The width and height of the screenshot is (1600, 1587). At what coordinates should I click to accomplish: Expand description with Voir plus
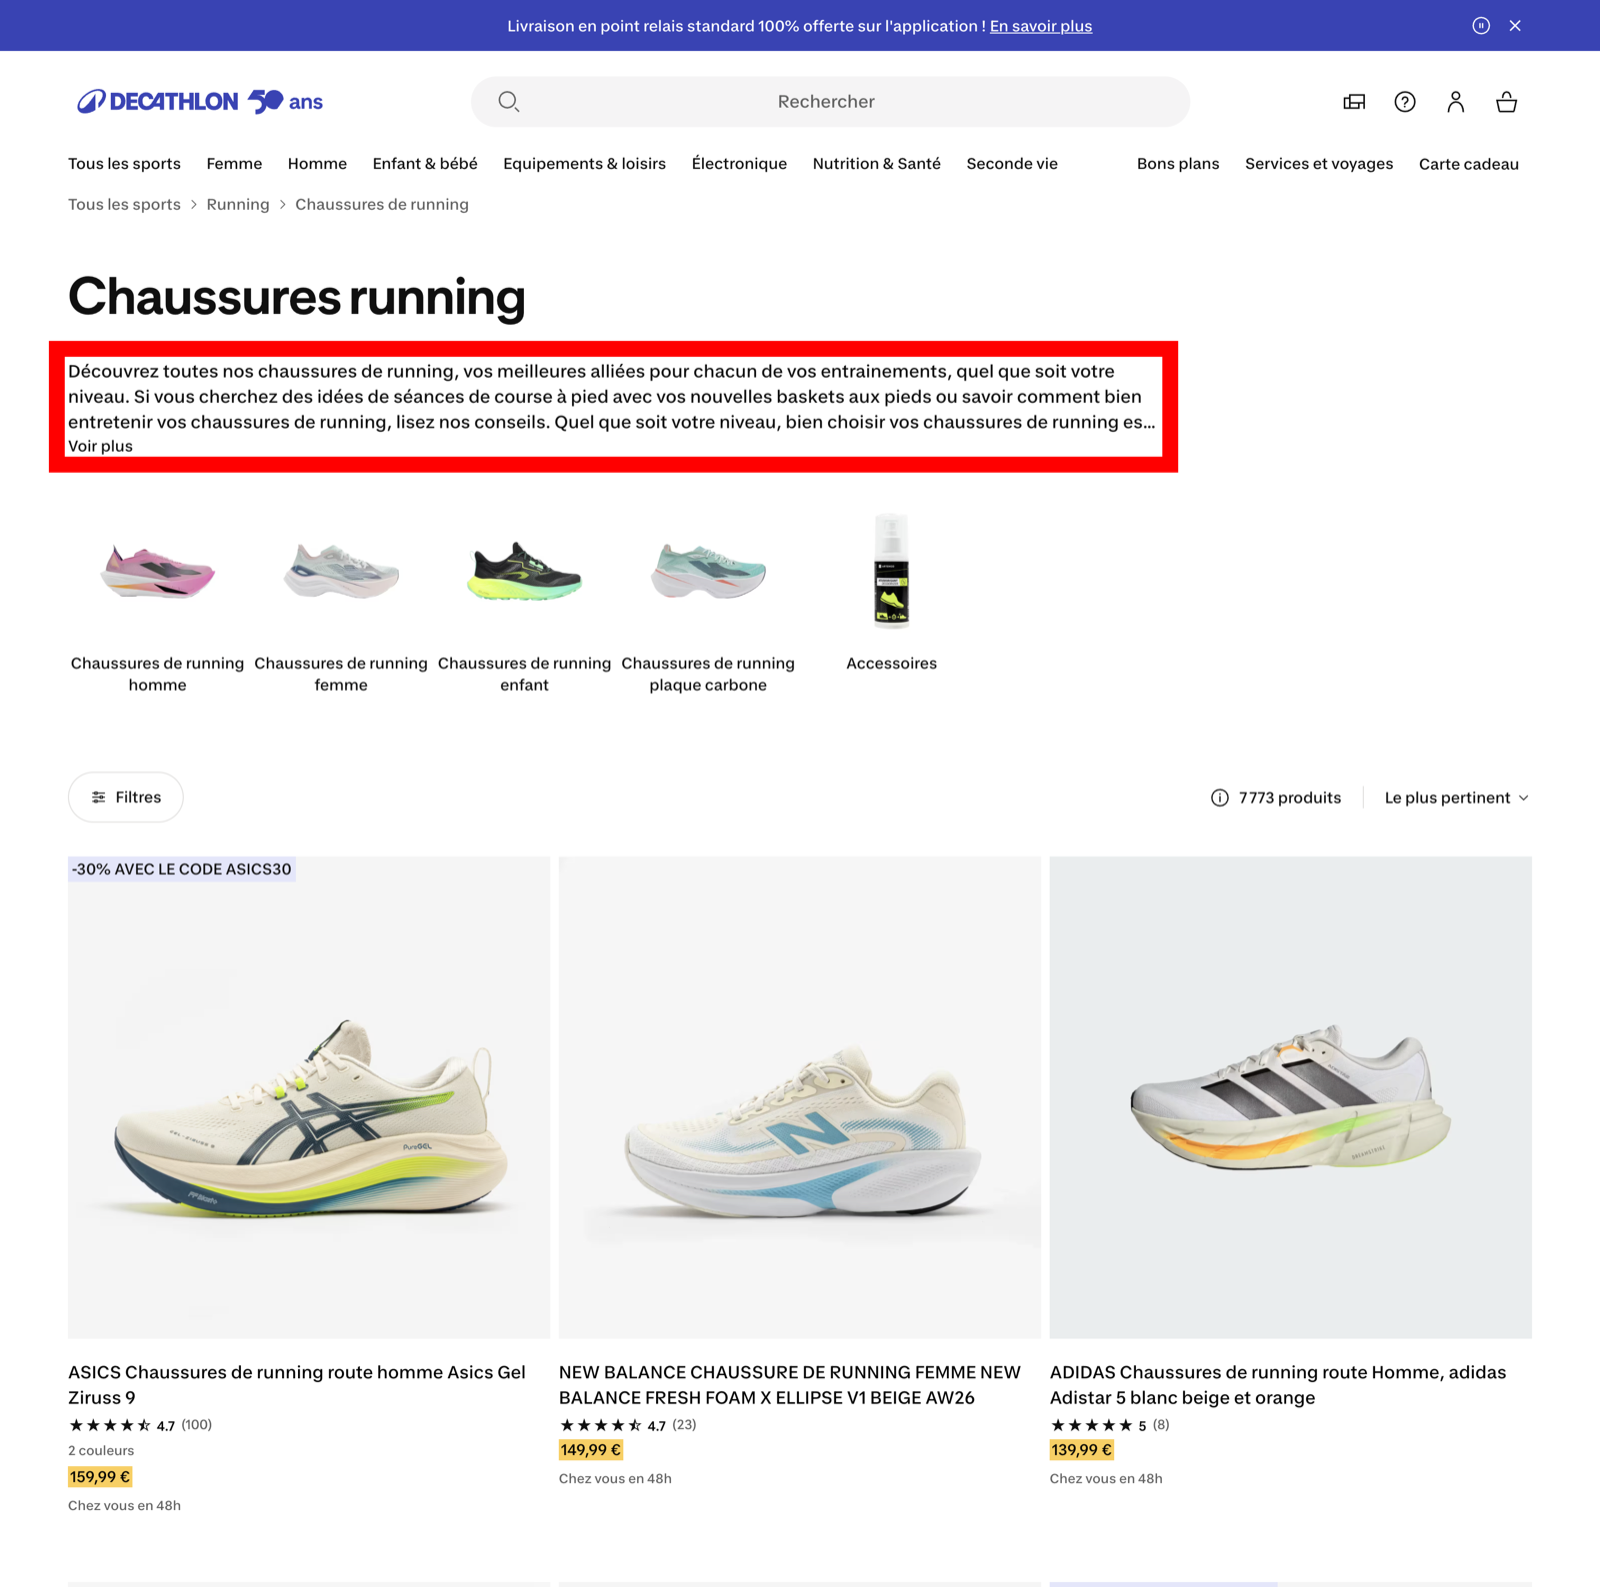100,446
